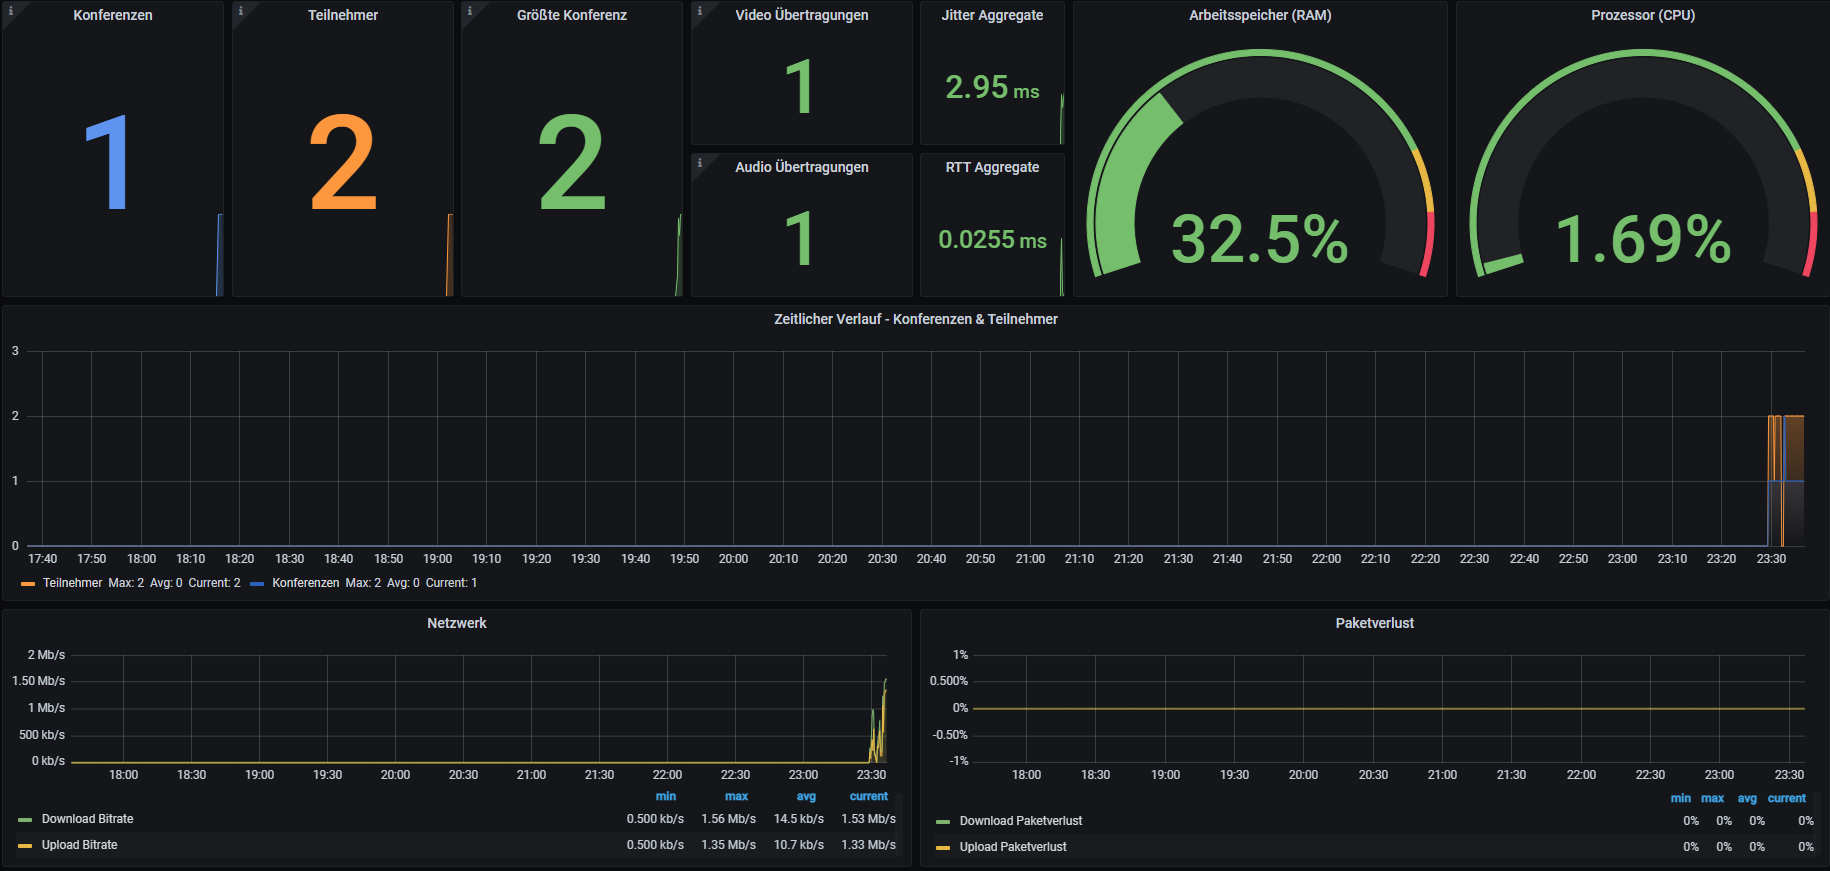The image size is (1830, 871).
Task: Open the Teilnehmer panel info icon
Action: pos(240,11)
